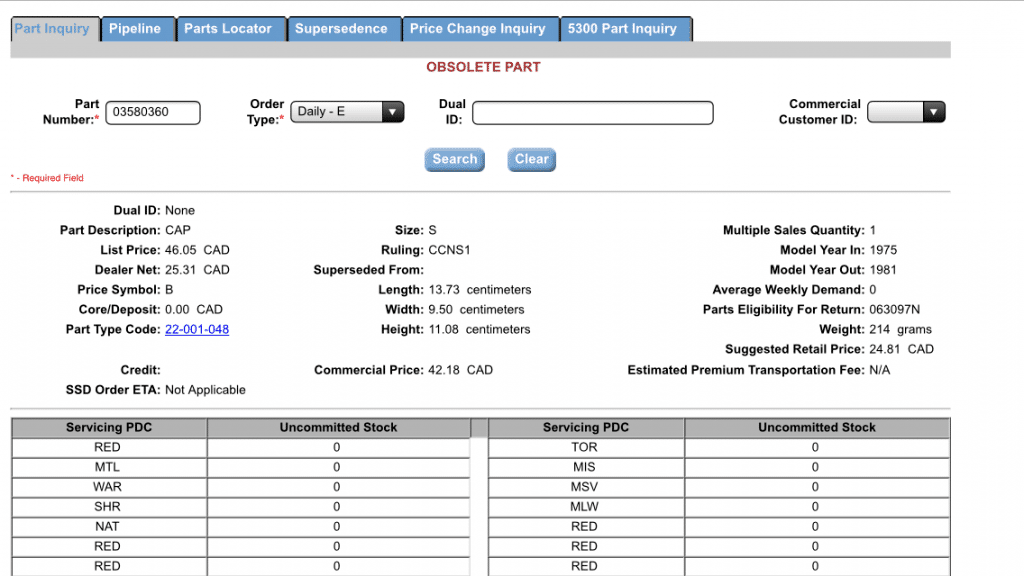Viewport: 1024px width, 576px height.
Task: Choose the MSV servicing PDC cell
Action: [x=584, y=487]
